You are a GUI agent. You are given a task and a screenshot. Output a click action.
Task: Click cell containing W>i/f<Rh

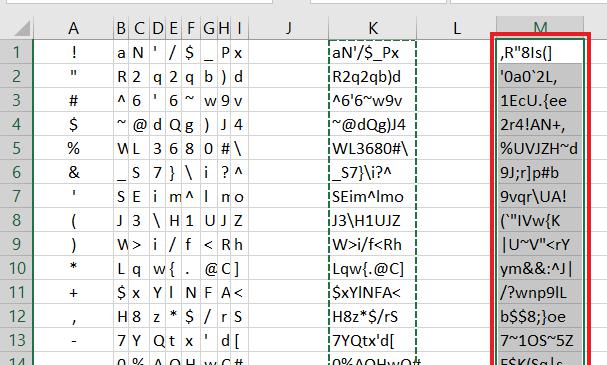coord(372,244)
